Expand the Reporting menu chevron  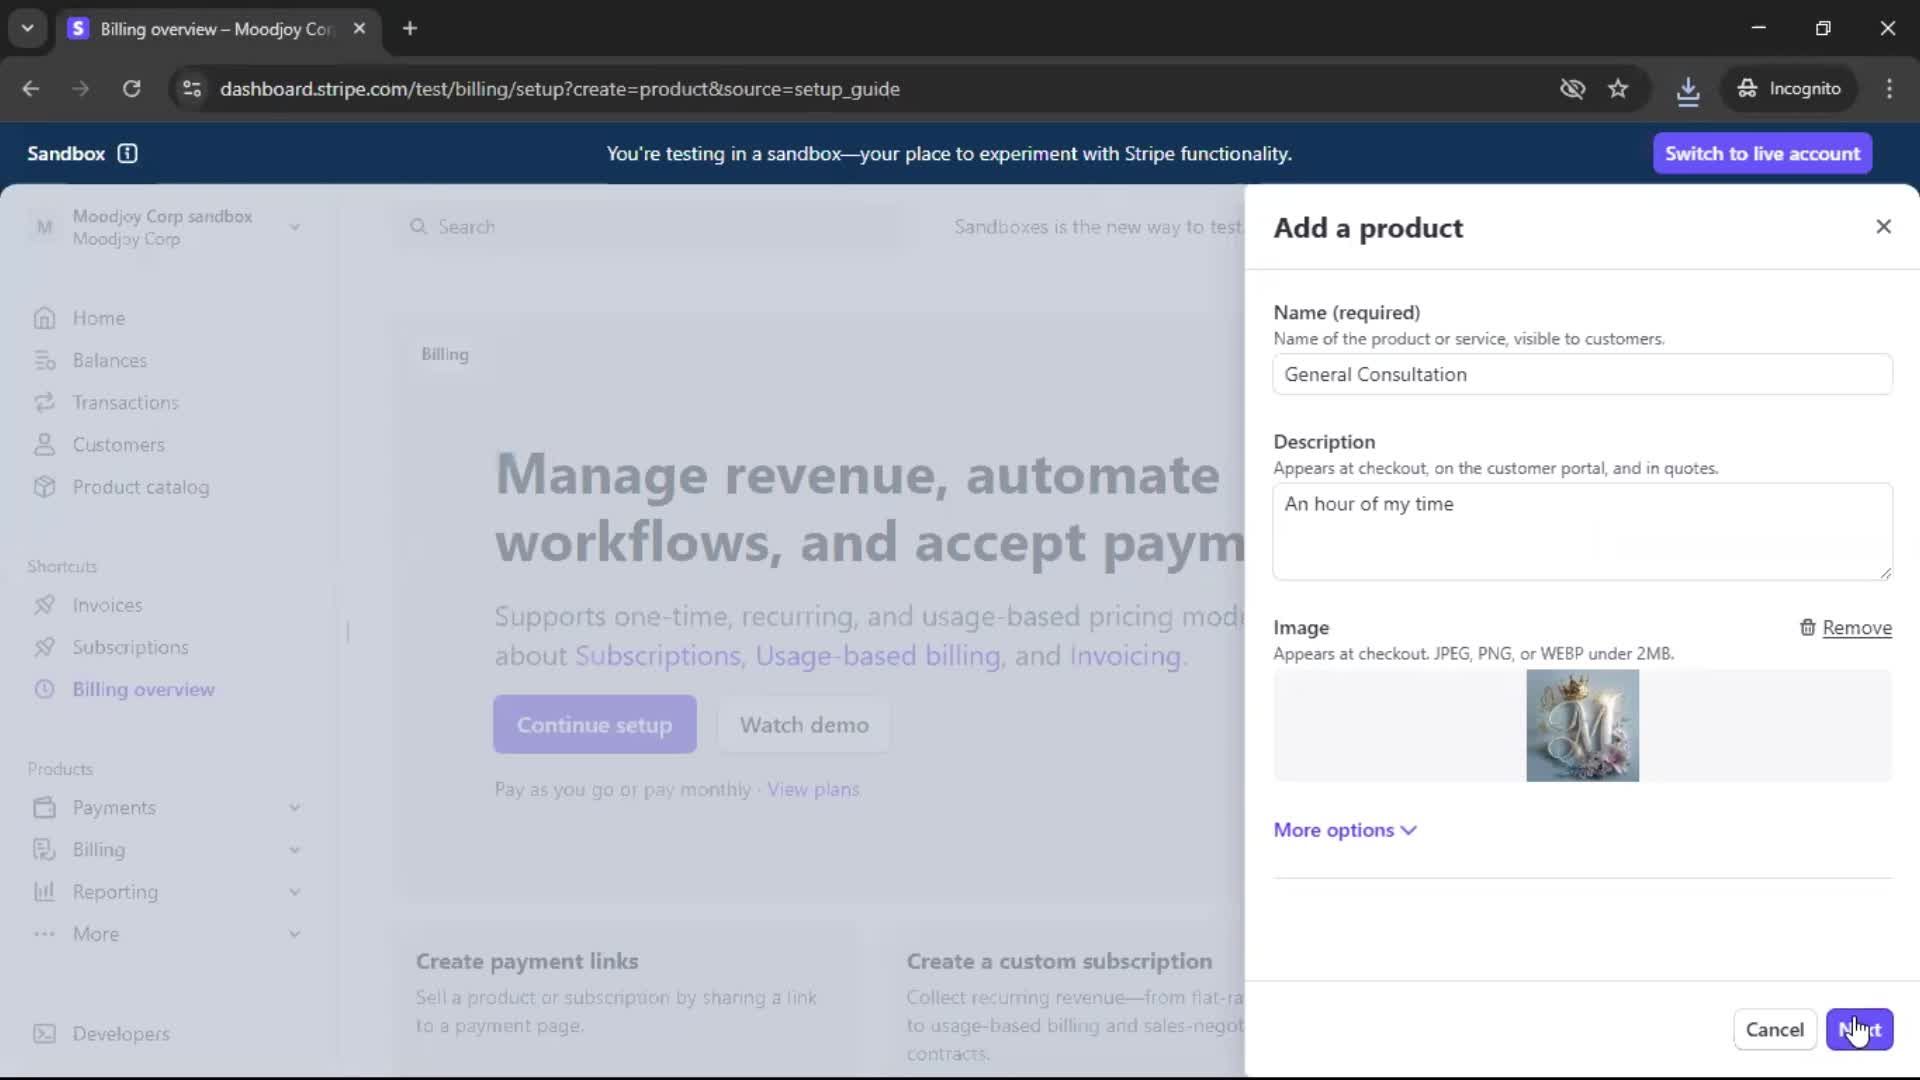click(295, 892)
